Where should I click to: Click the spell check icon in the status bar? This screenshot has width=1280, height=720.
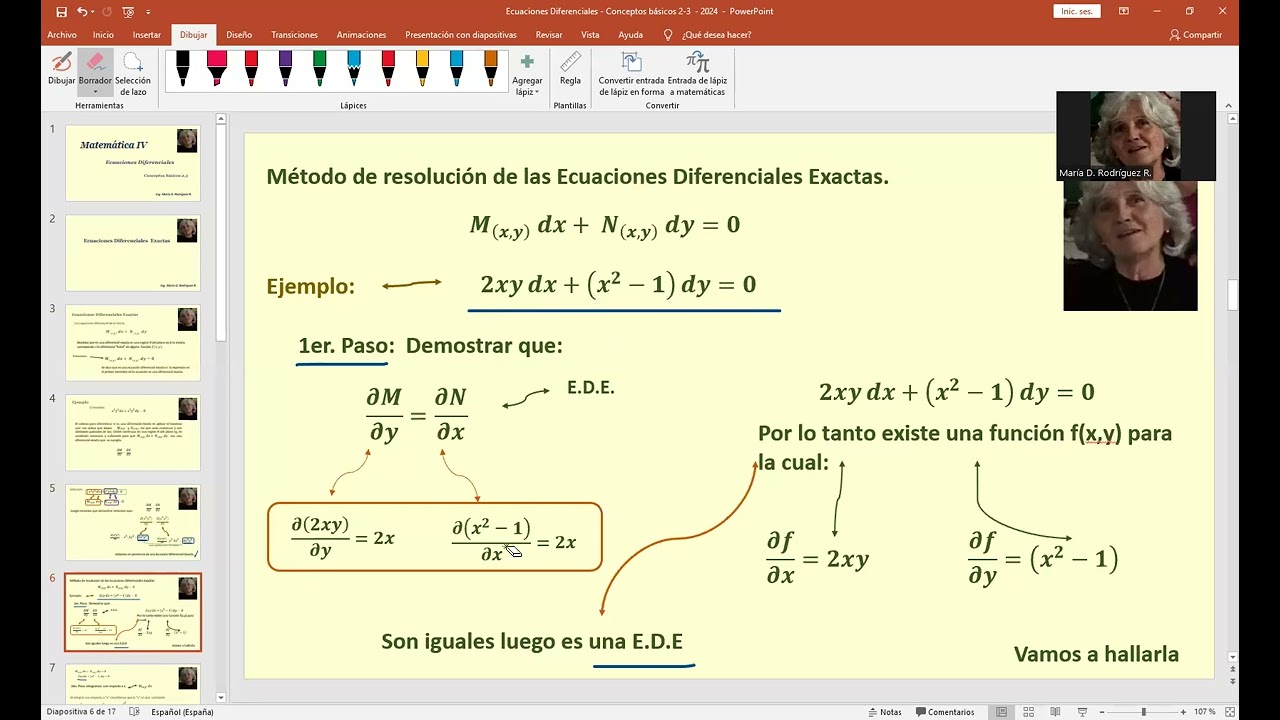tap(133, 712)
